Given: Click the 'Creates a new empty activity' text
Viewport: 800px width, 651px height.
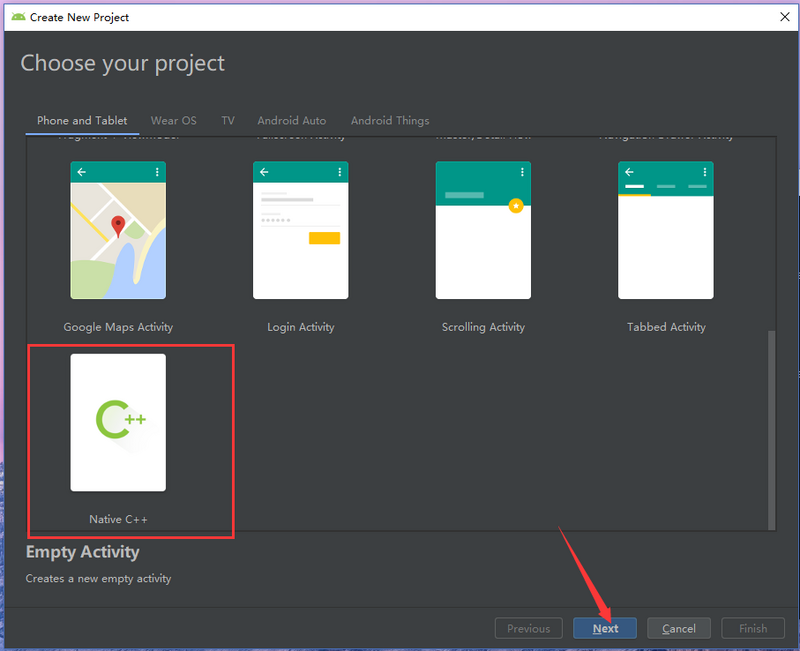Looking at the screenshot, I should 98,579.
